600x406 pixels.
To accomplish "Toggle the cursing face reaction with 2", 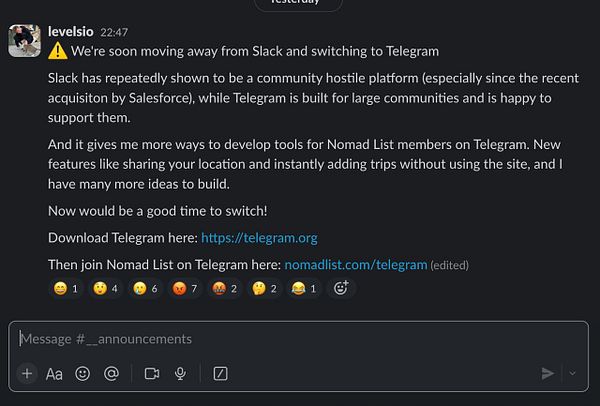I will pos(224,288).
